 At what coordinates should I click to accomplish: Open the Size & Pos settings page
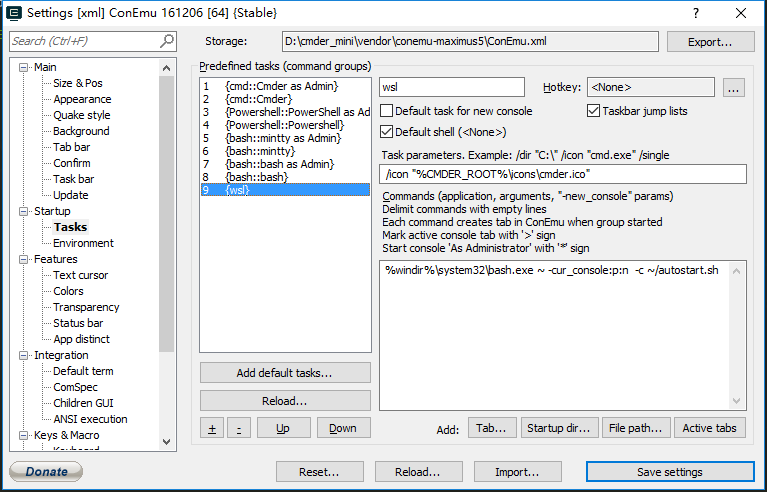coord(78,83)
